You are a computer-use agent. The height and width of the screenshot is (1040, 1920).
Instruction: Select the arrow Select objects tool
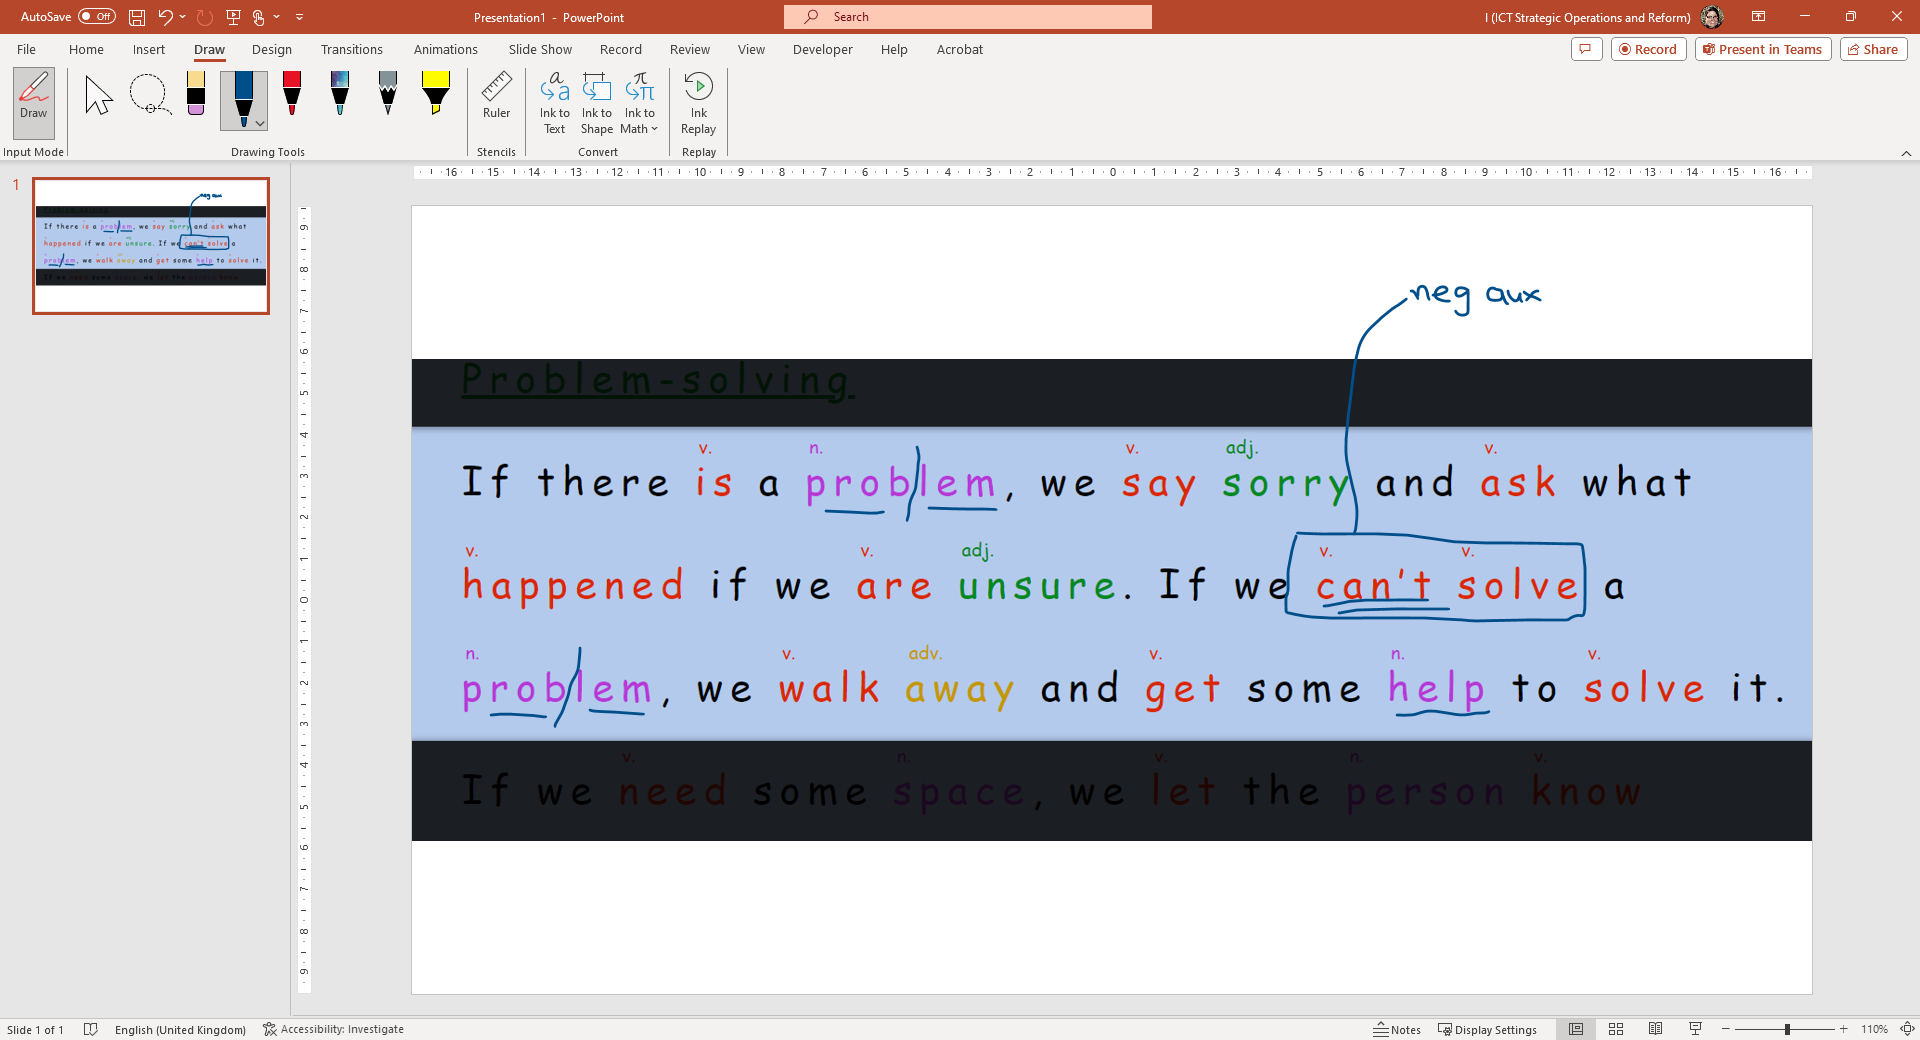tap(98, 95)
